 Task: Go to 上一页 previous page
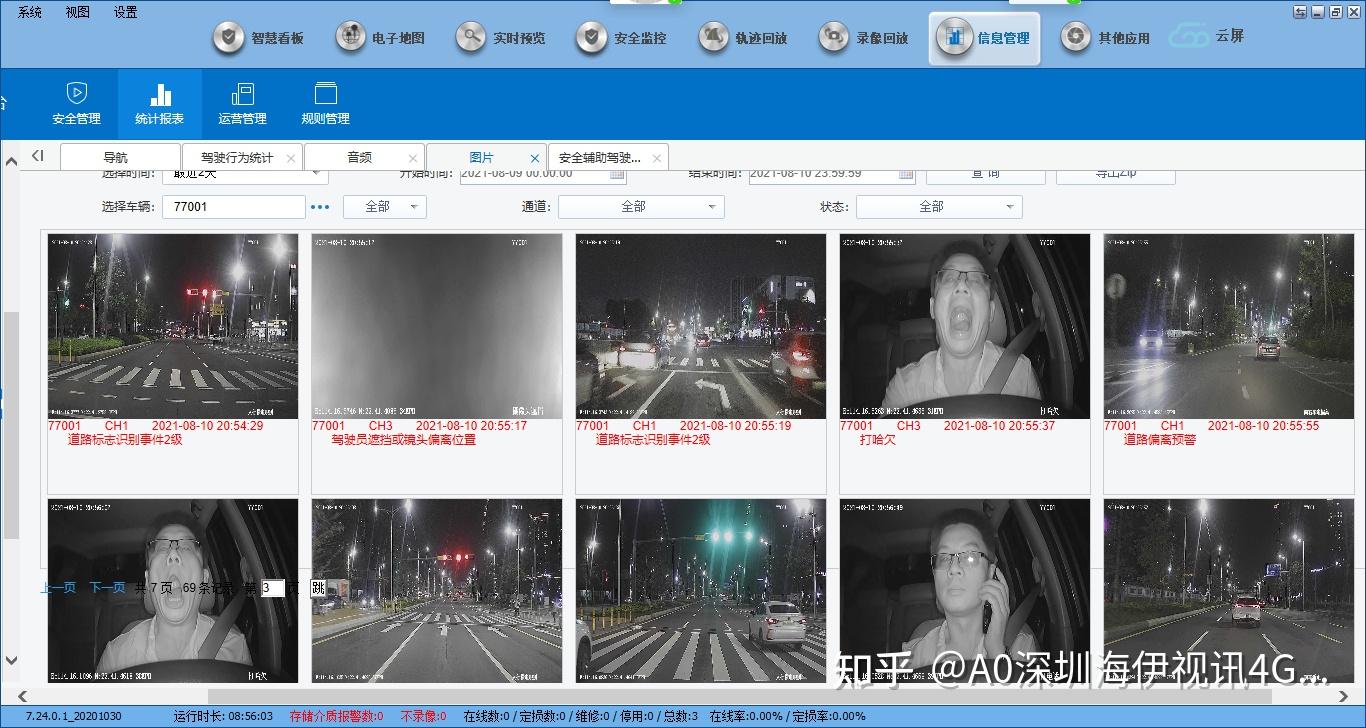click(58, 588)
